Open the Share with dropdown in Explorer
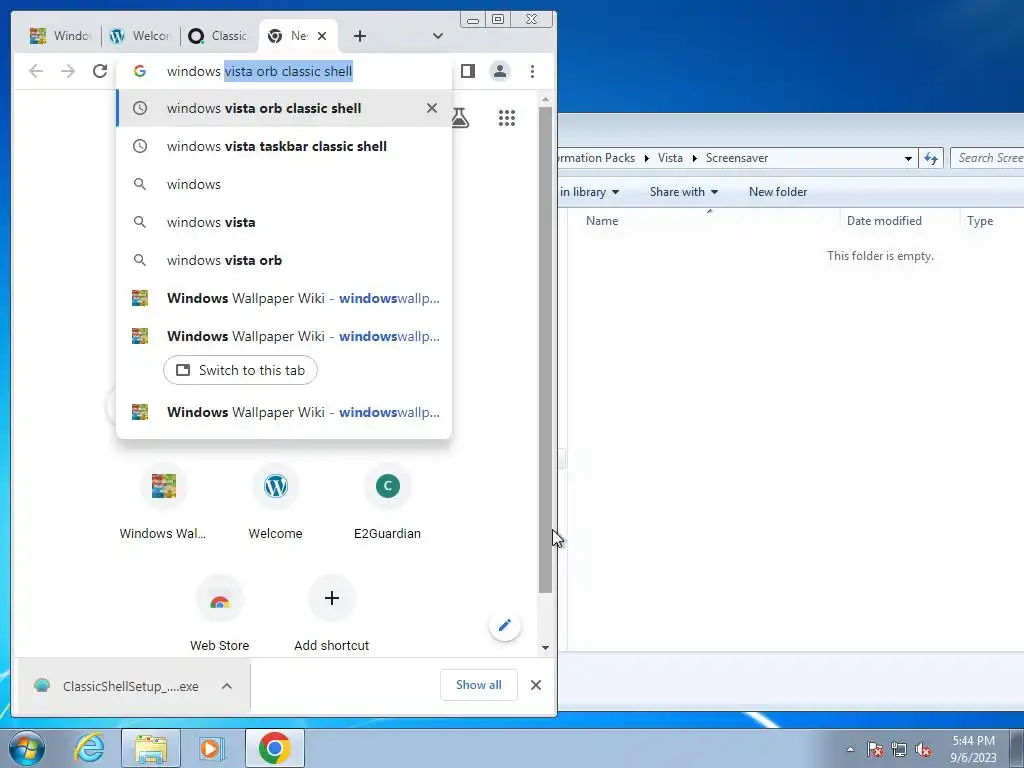This screenshot has width=1024, height=768. coord(684,192)
